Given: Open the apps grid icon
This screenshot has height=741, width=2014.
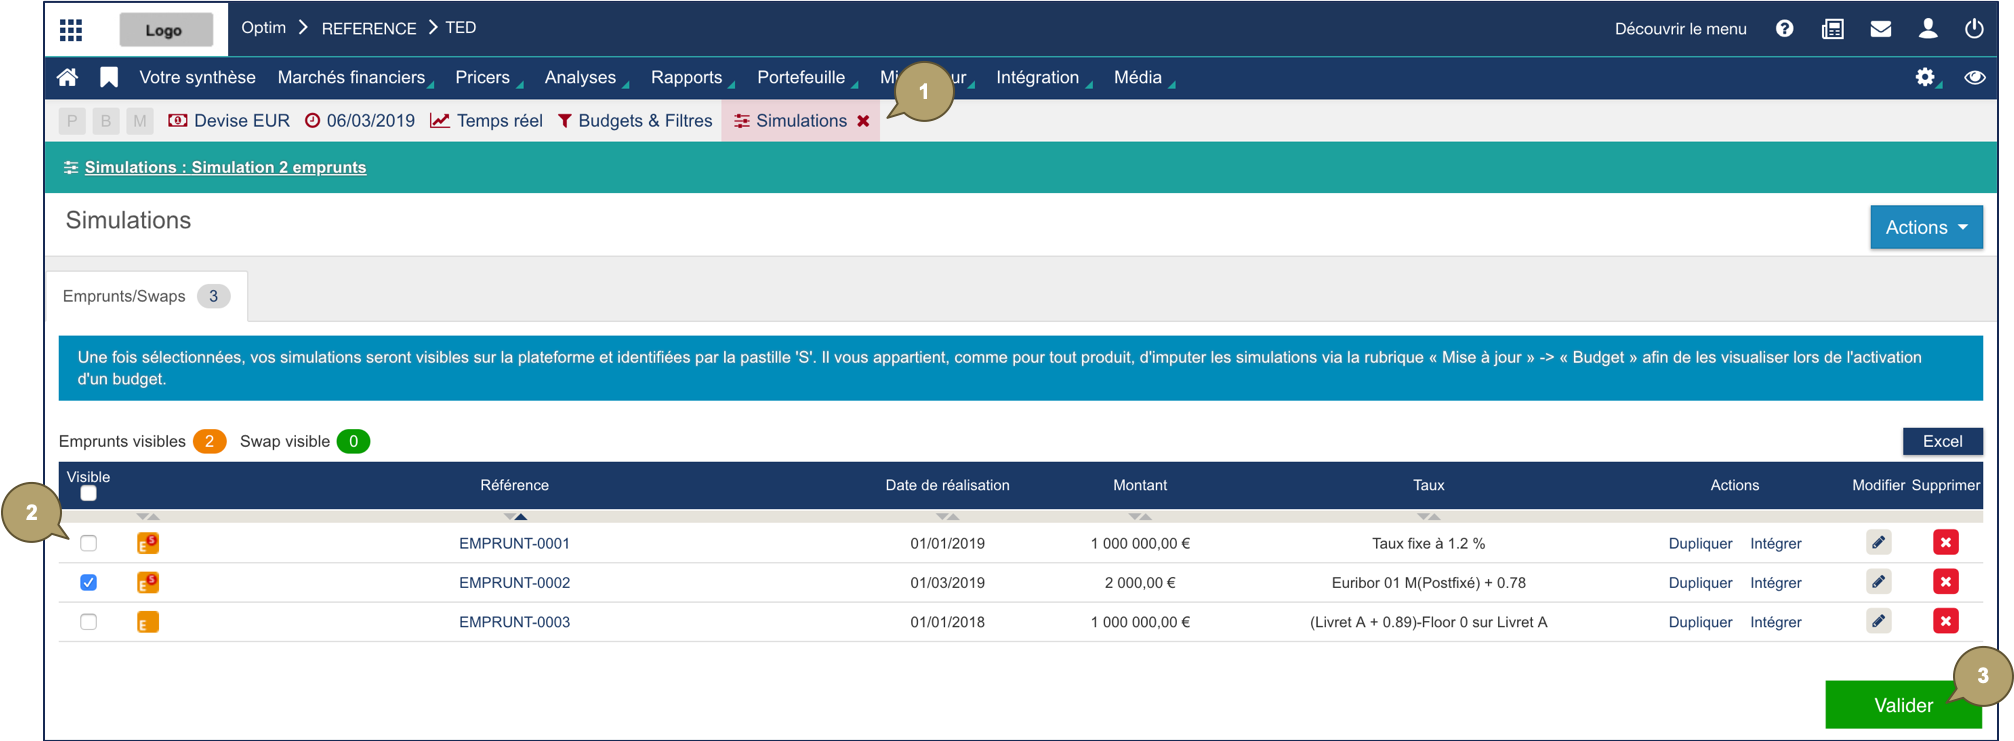Looking at the screenshot, I should point(71,29).
